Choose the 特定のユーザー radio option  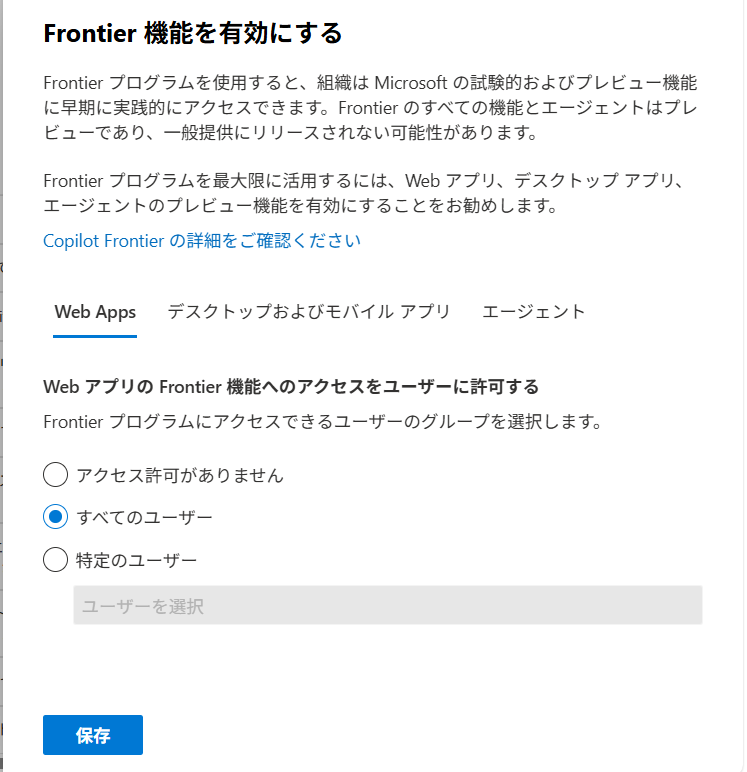(x=55, y=560)
